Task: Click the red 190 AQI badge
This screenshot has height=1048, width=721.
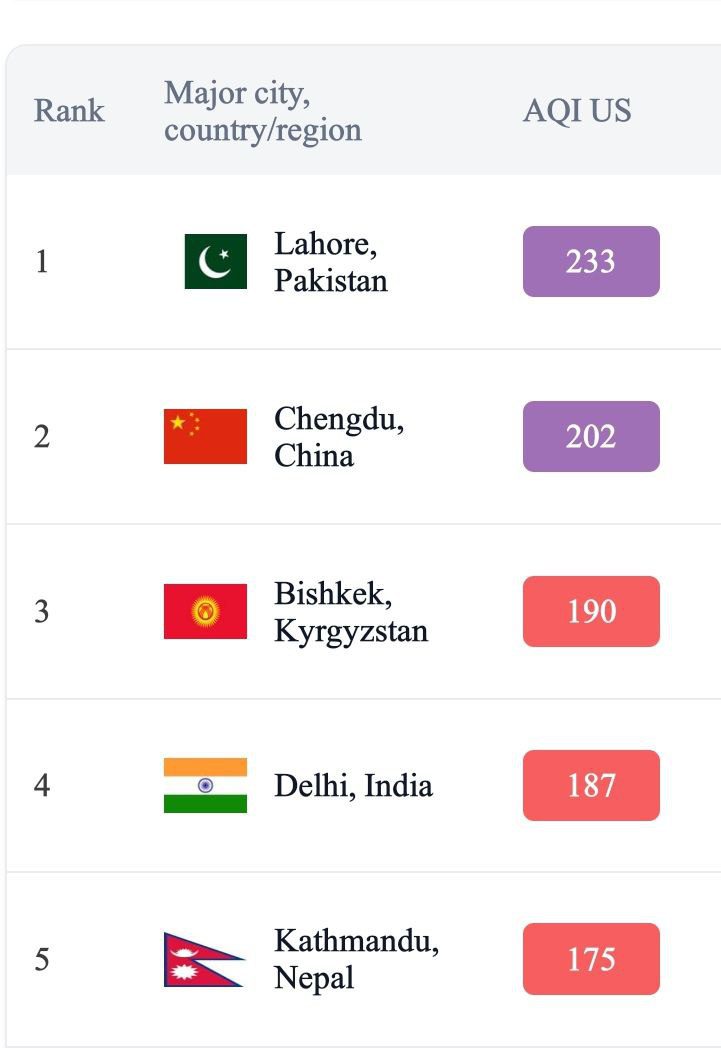Action: point(591,611)
